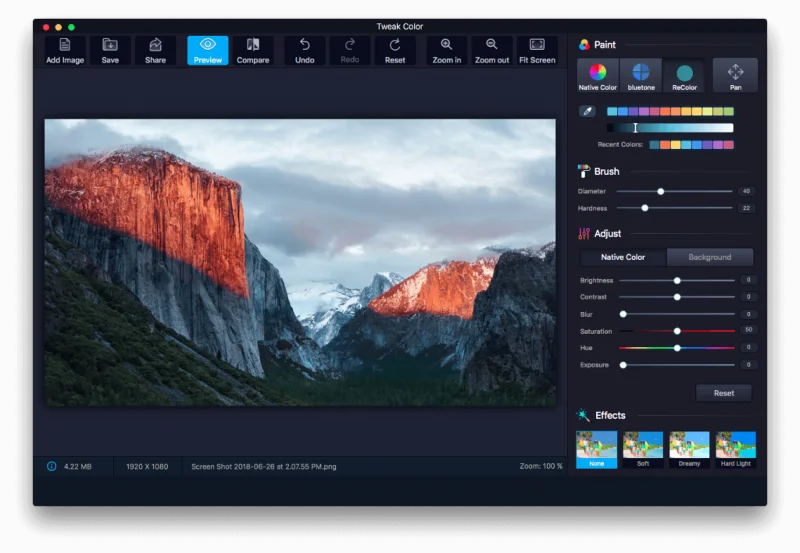Click the color shade gradient bar
Viewport: 800px width, 553px height.
670,128
